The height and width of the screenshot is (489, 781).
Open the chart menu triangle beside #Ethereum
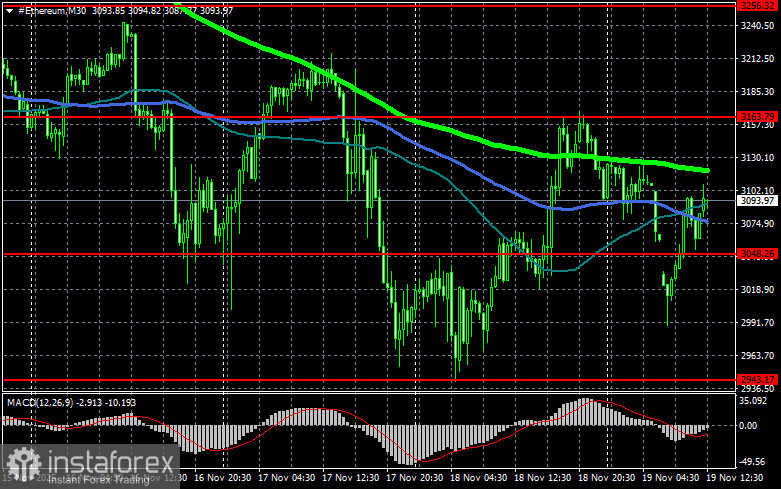pos(9,10)
